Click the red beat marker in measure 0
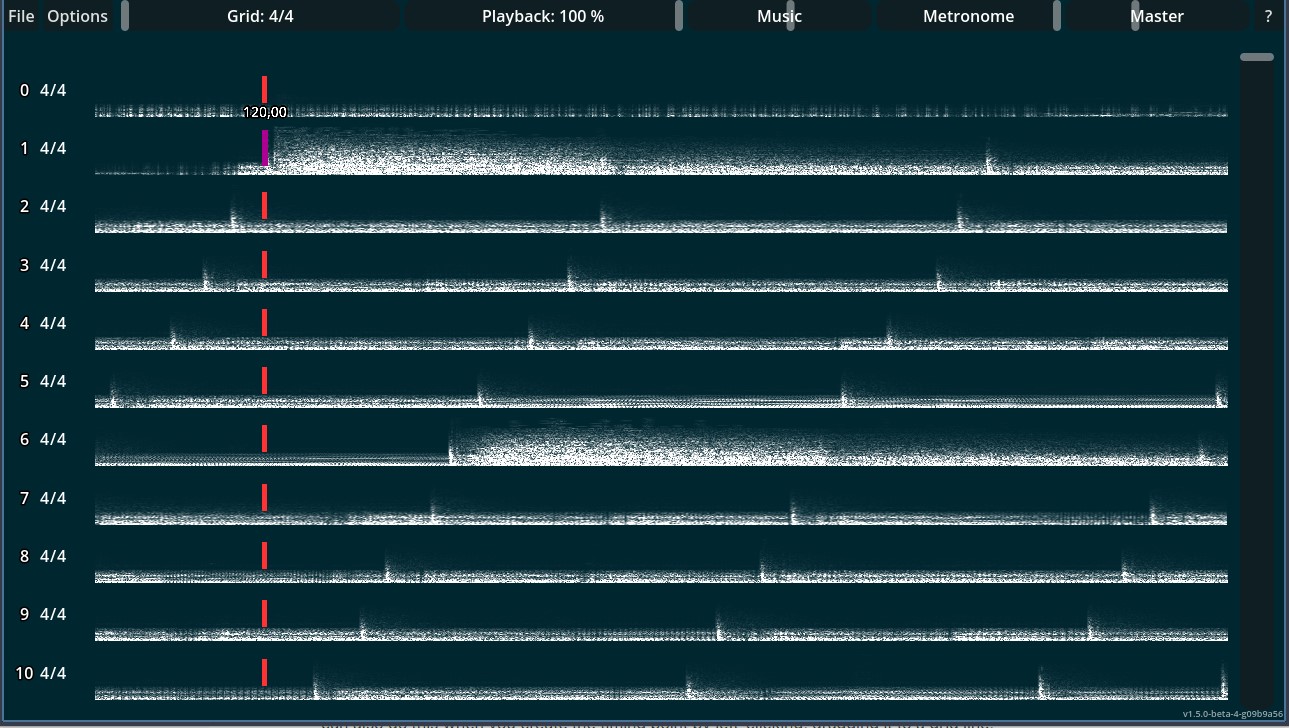1289x728 pixels. pyautogui.click(x=265, y=88)
